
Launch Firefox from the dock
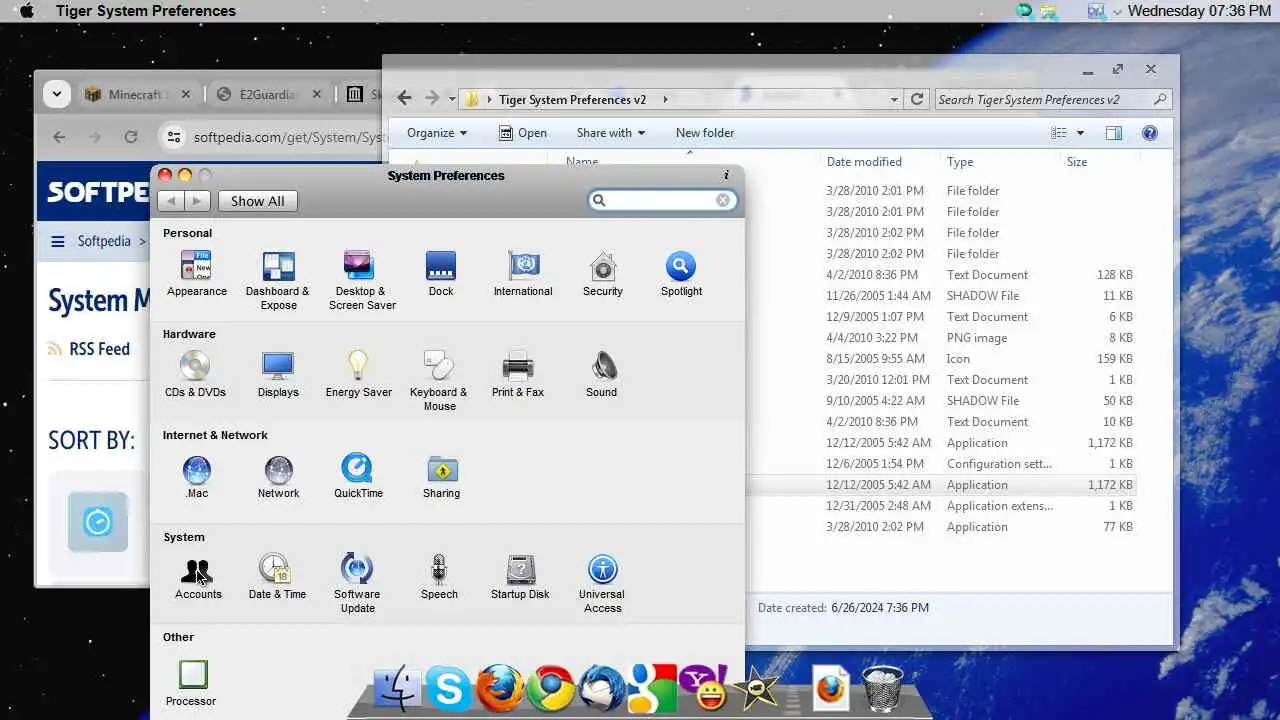click(x=499, y=689)
